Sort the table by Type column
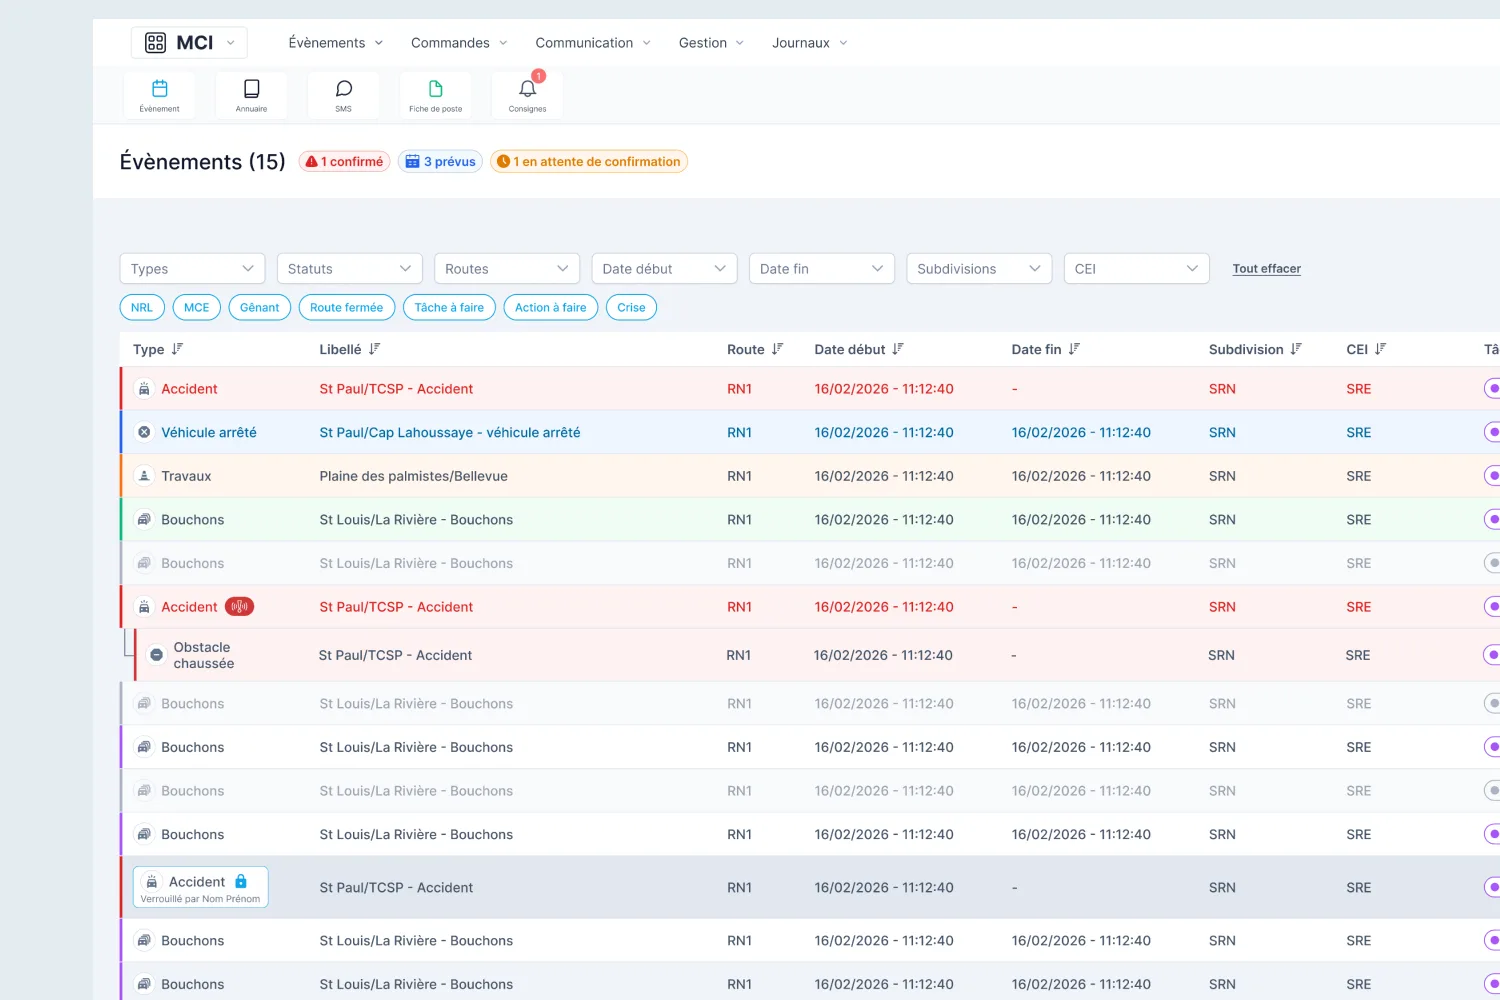Image resolution: width=1500 pixels, height=1000 pixels. point(177,349)
